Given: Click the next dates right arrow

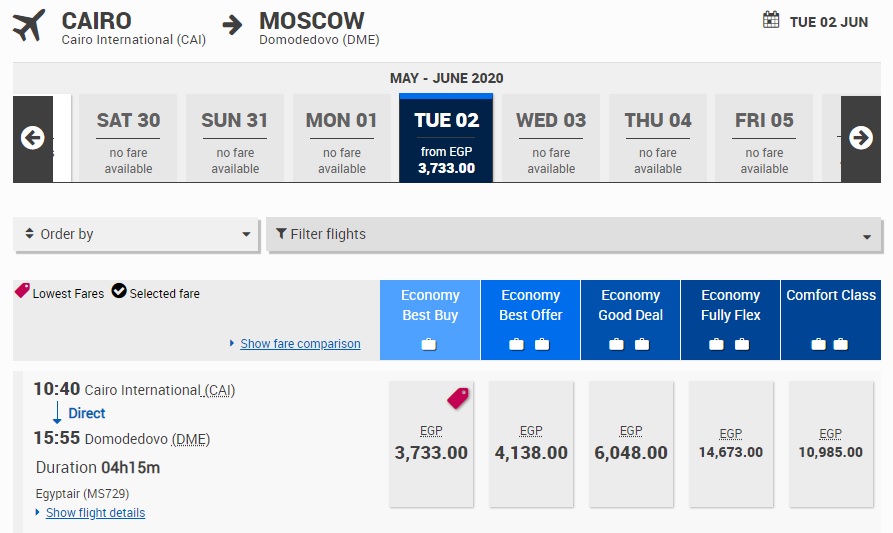Looking at the screenshot, I should pos(860,138).
